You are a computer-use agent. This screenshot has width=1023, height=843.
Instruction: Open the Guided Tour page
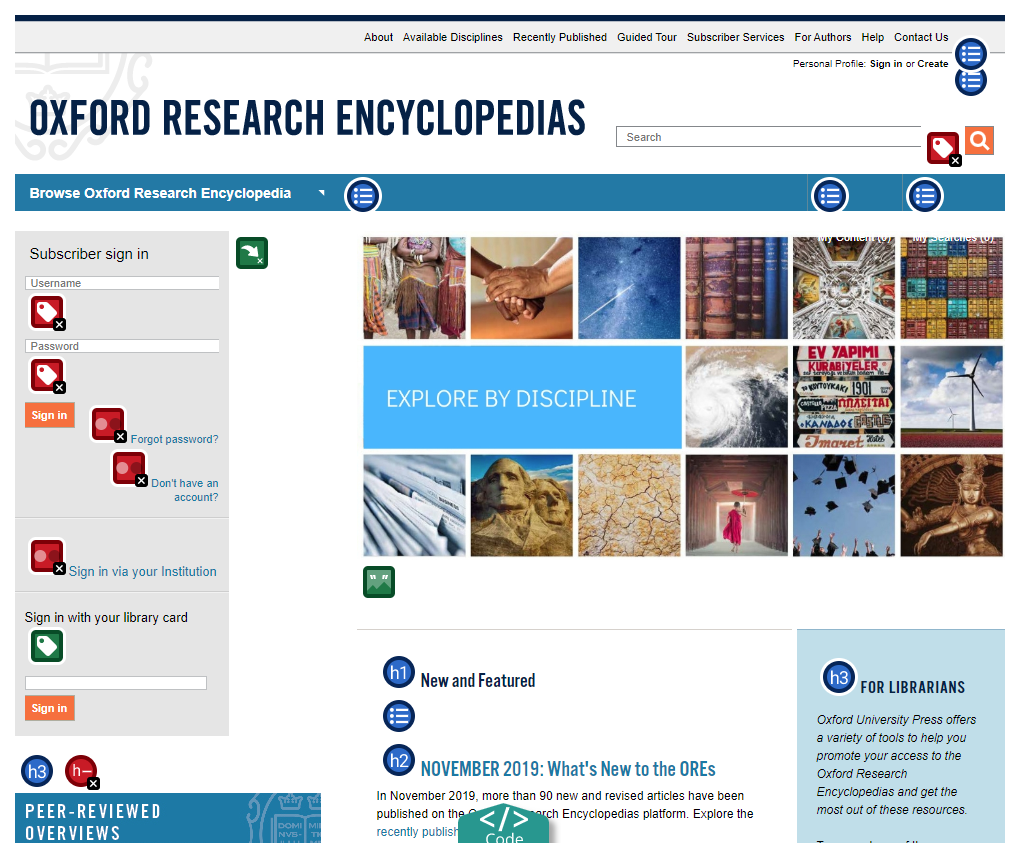pyautogui.click(x=647, y=37)
